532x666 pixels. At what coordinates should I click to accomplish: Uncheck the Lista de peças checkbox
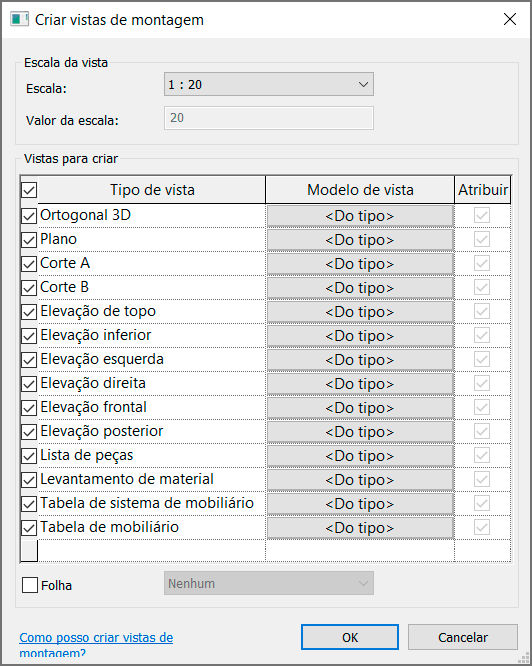pos(29,456)
